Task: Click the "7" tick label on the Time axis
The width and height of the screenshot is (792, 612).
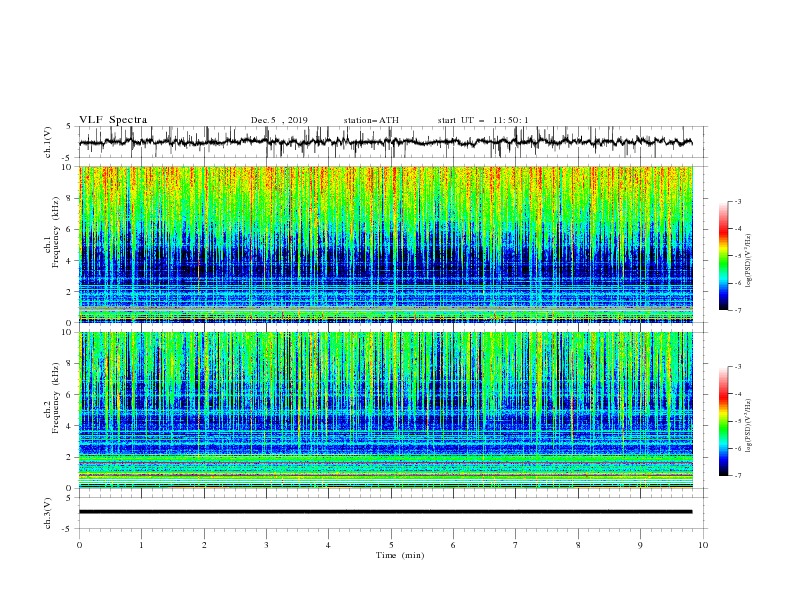Action: tap(516, 545)
